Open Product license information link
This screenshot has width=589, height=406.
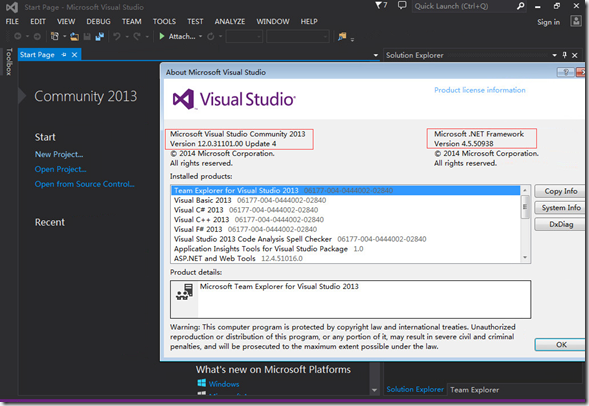point(480,90)
